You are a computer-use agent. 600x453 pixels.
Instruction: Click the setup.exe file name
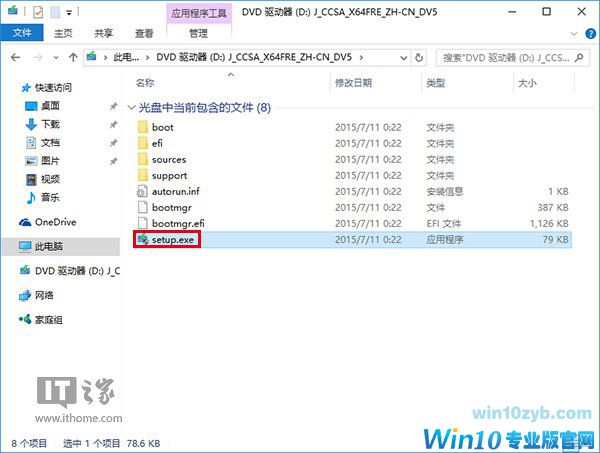(x=173, y=240)
